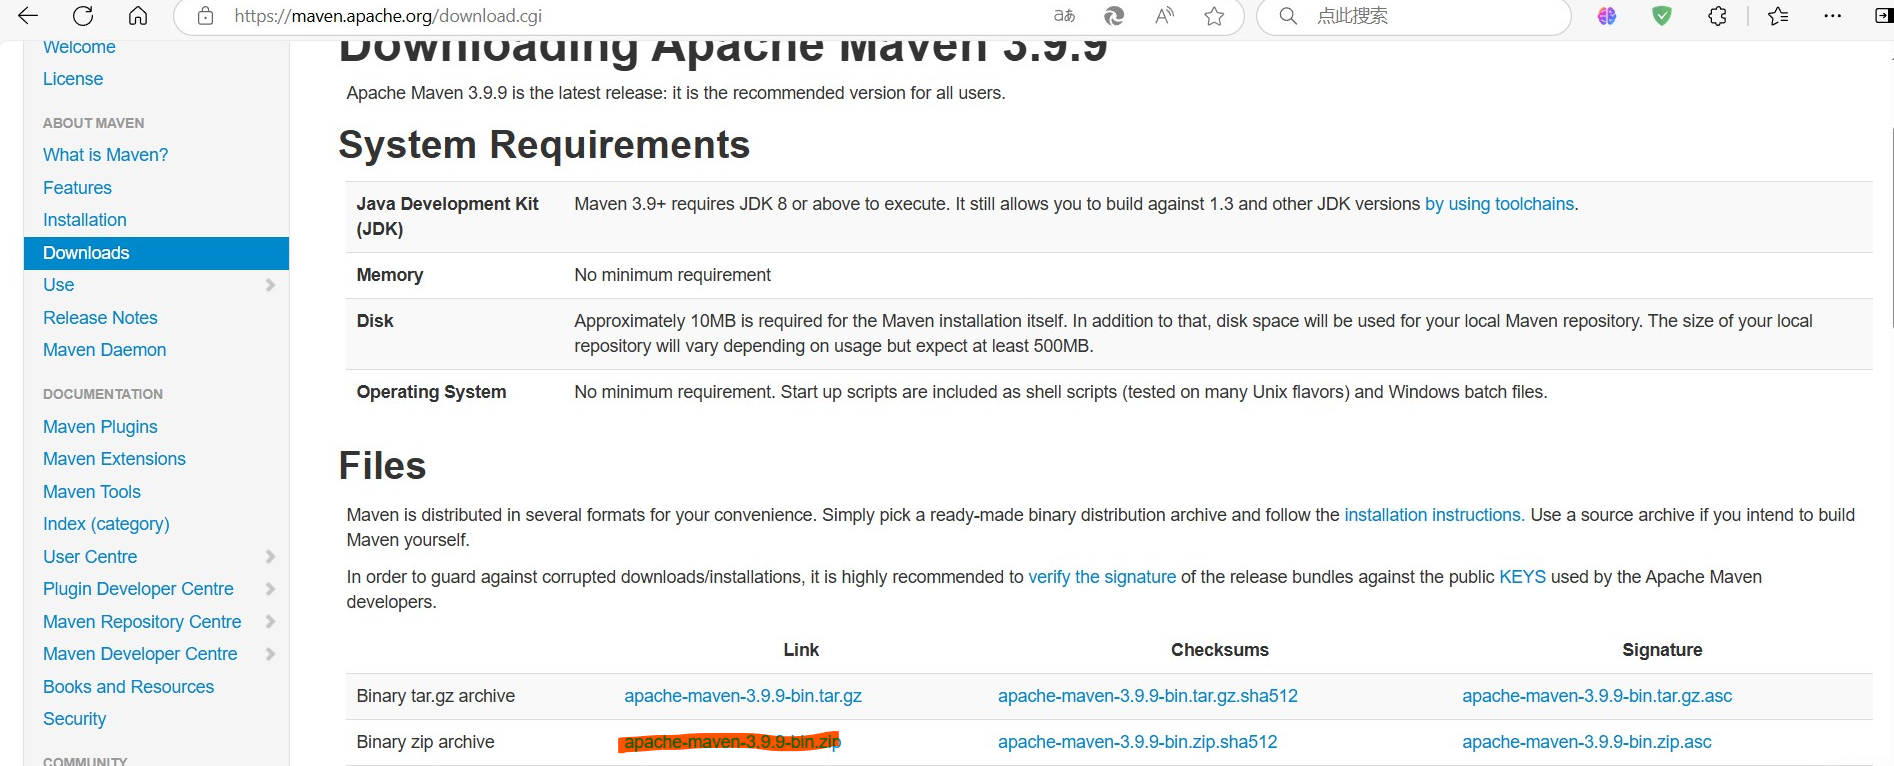Image resolution: width=1894 pixels, height=766 pixels.
Task: View site info lock icon
Action: point(205,16)
